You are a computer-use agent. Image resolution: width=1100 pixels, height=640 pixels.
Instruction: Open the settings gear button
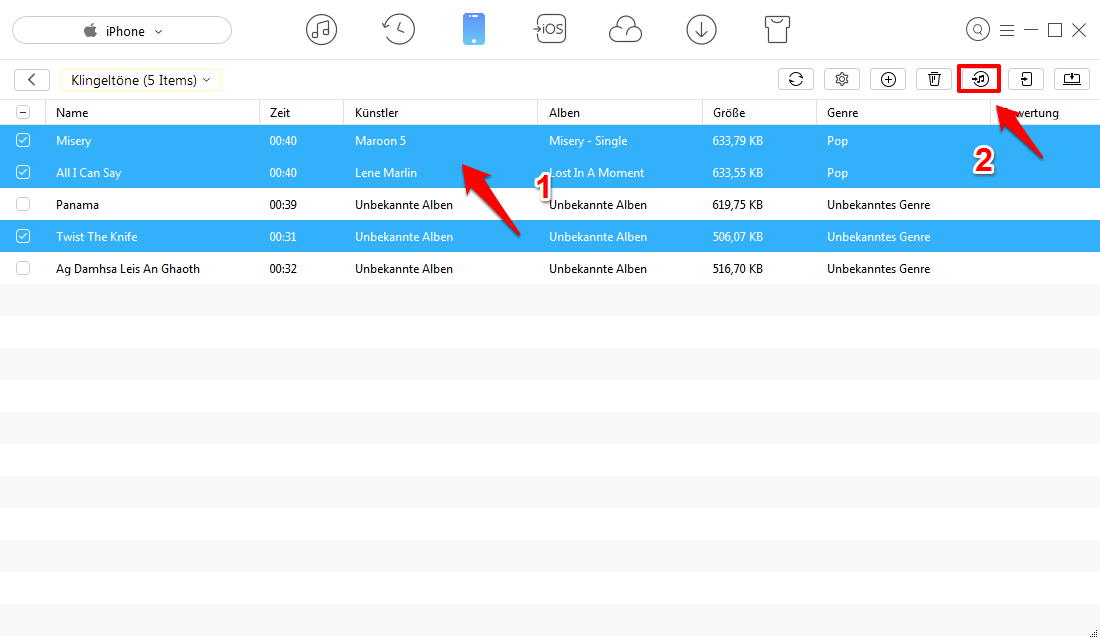point(842,79)
